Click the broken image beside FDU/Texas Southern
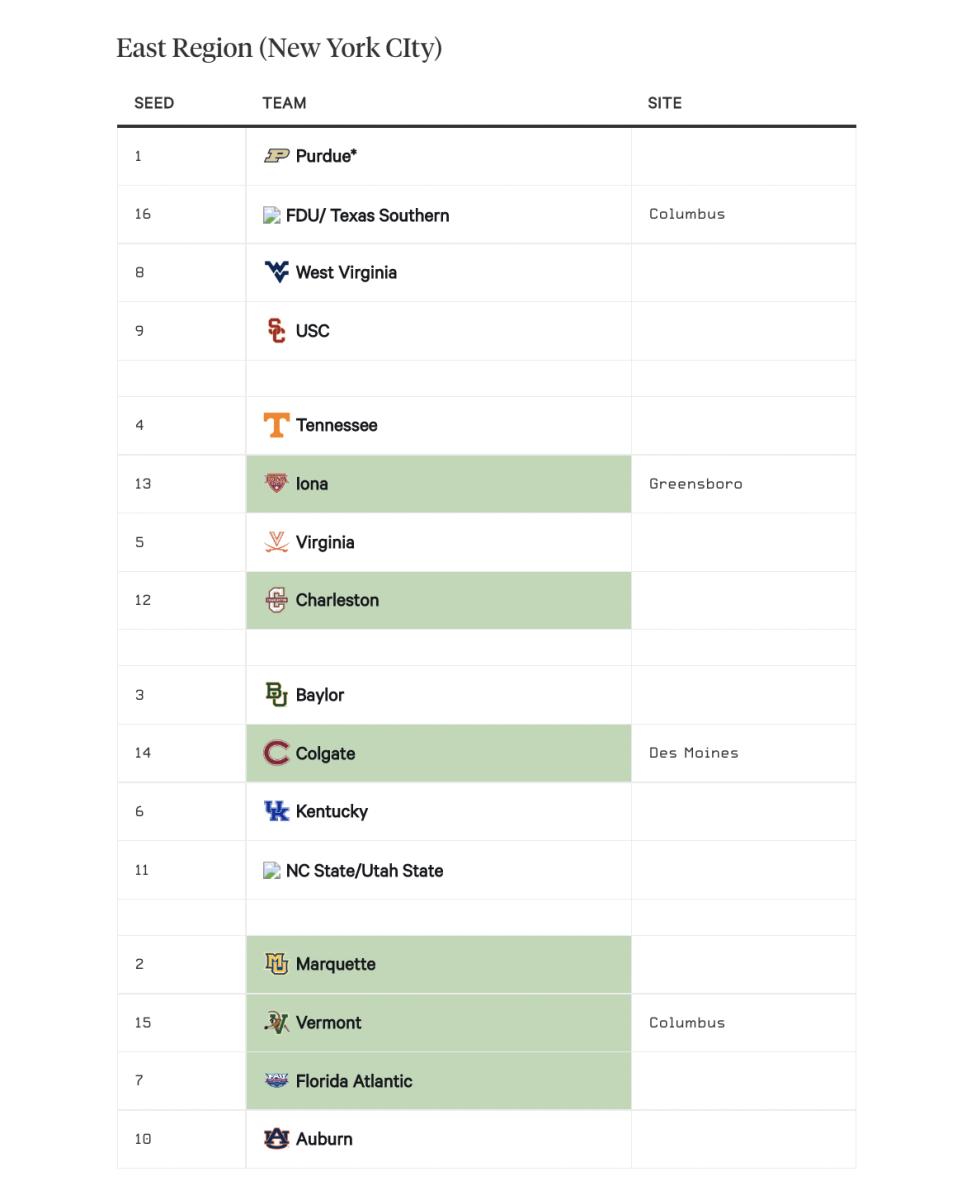The height and width of the screenshot is (1200, 957). 271,215
